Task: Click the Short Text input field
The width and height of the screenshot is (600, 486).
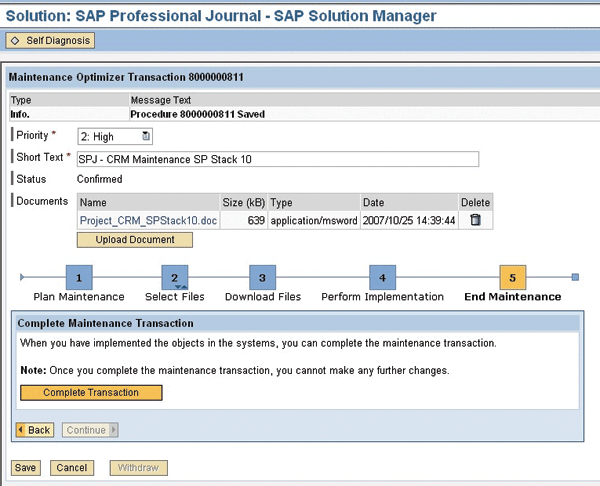Action: 278,159
